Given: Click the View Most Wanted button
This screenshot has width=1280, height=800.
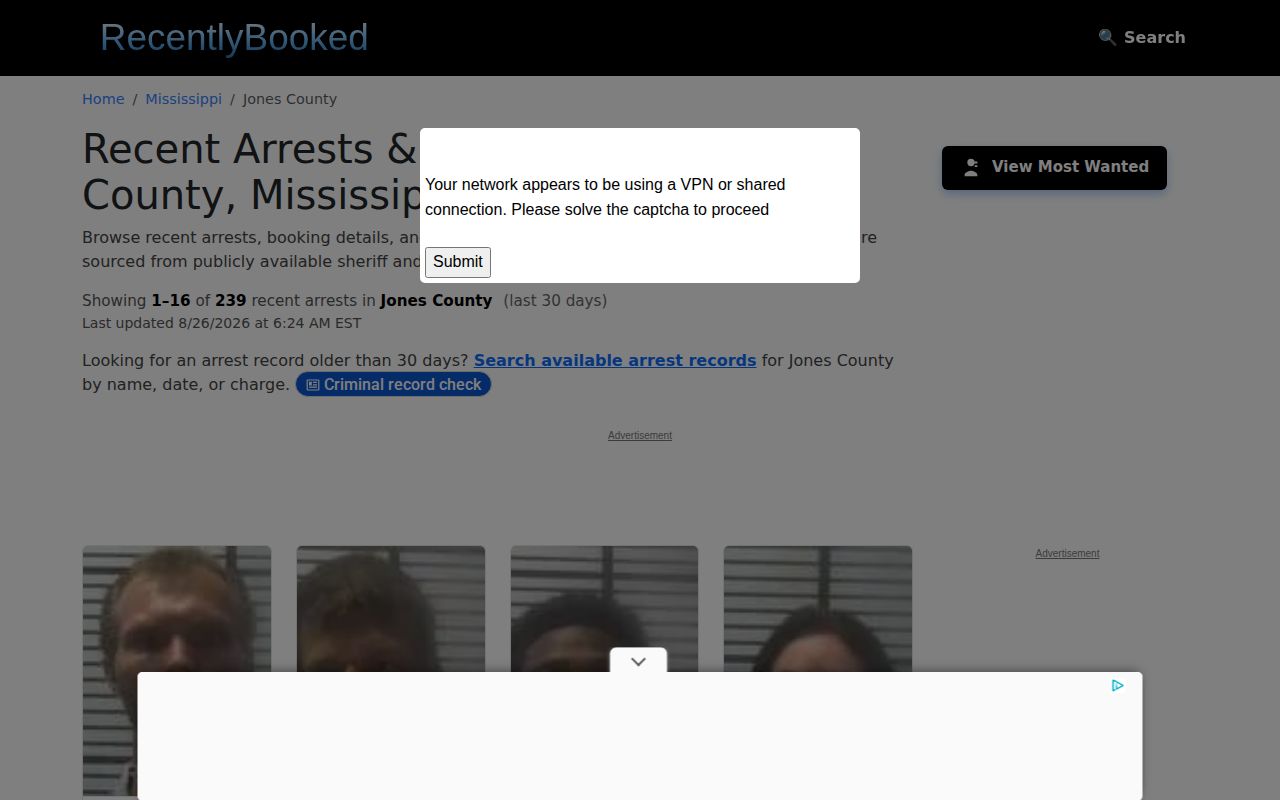Looking at the screenshot, I should click(1054, 167).
